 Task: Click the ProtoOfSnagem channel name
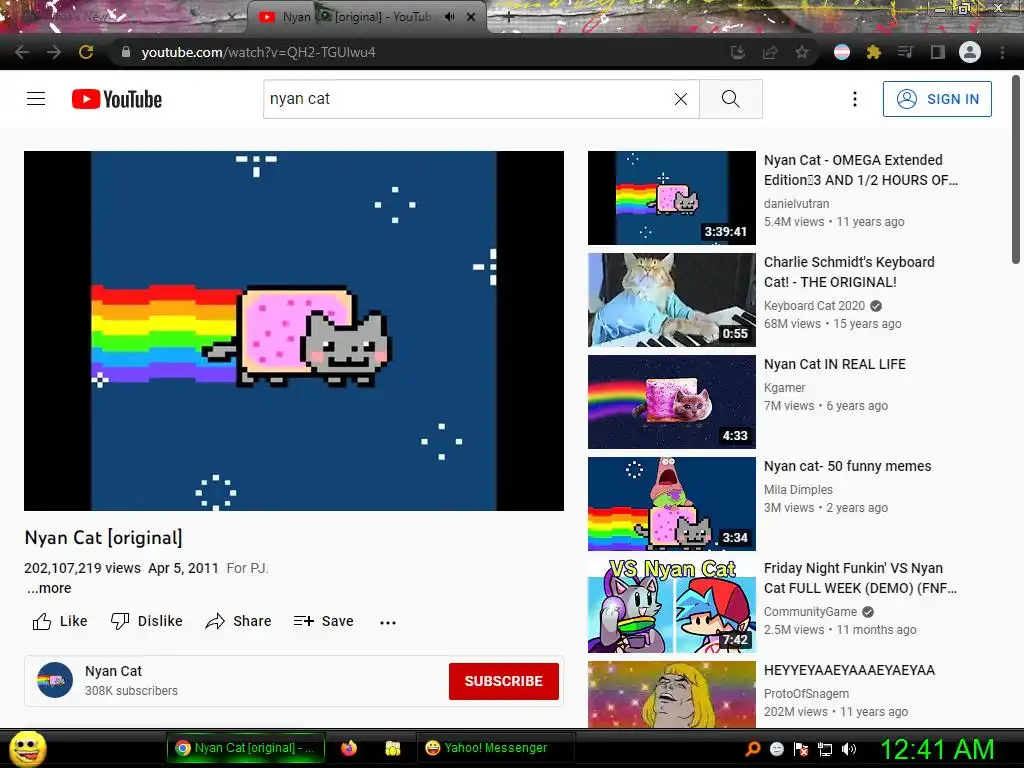click(807, 693)
